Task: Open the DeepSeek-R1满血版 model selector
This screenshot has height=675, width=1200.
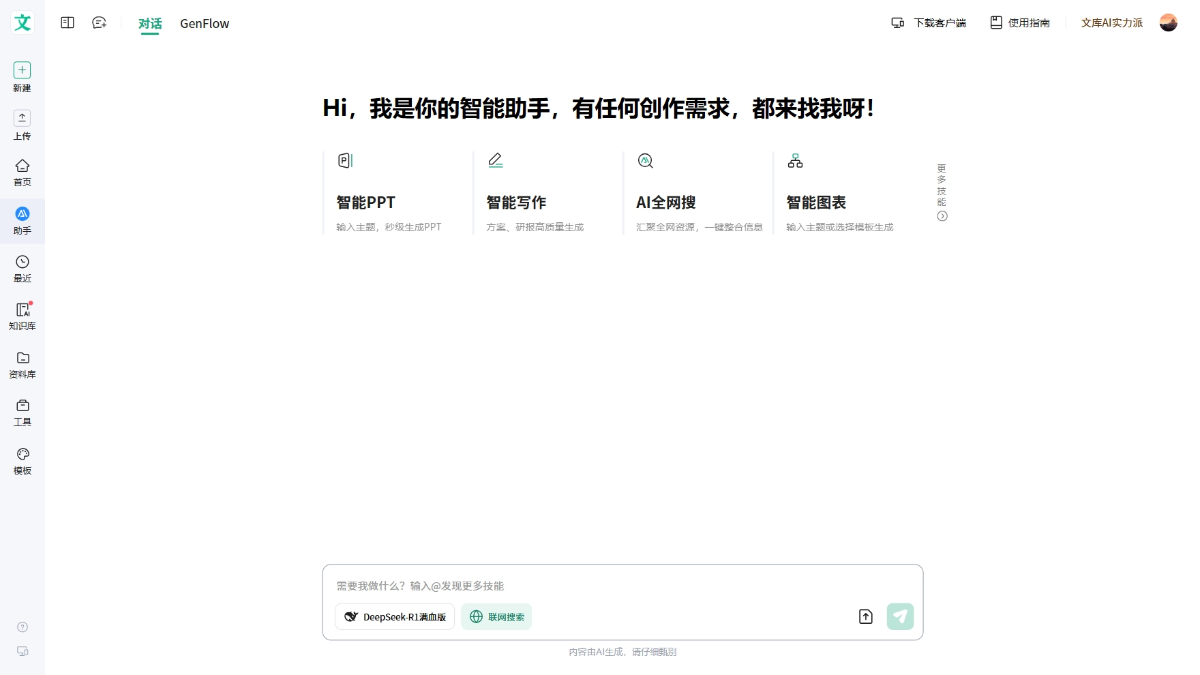Action: click(395, 617)
